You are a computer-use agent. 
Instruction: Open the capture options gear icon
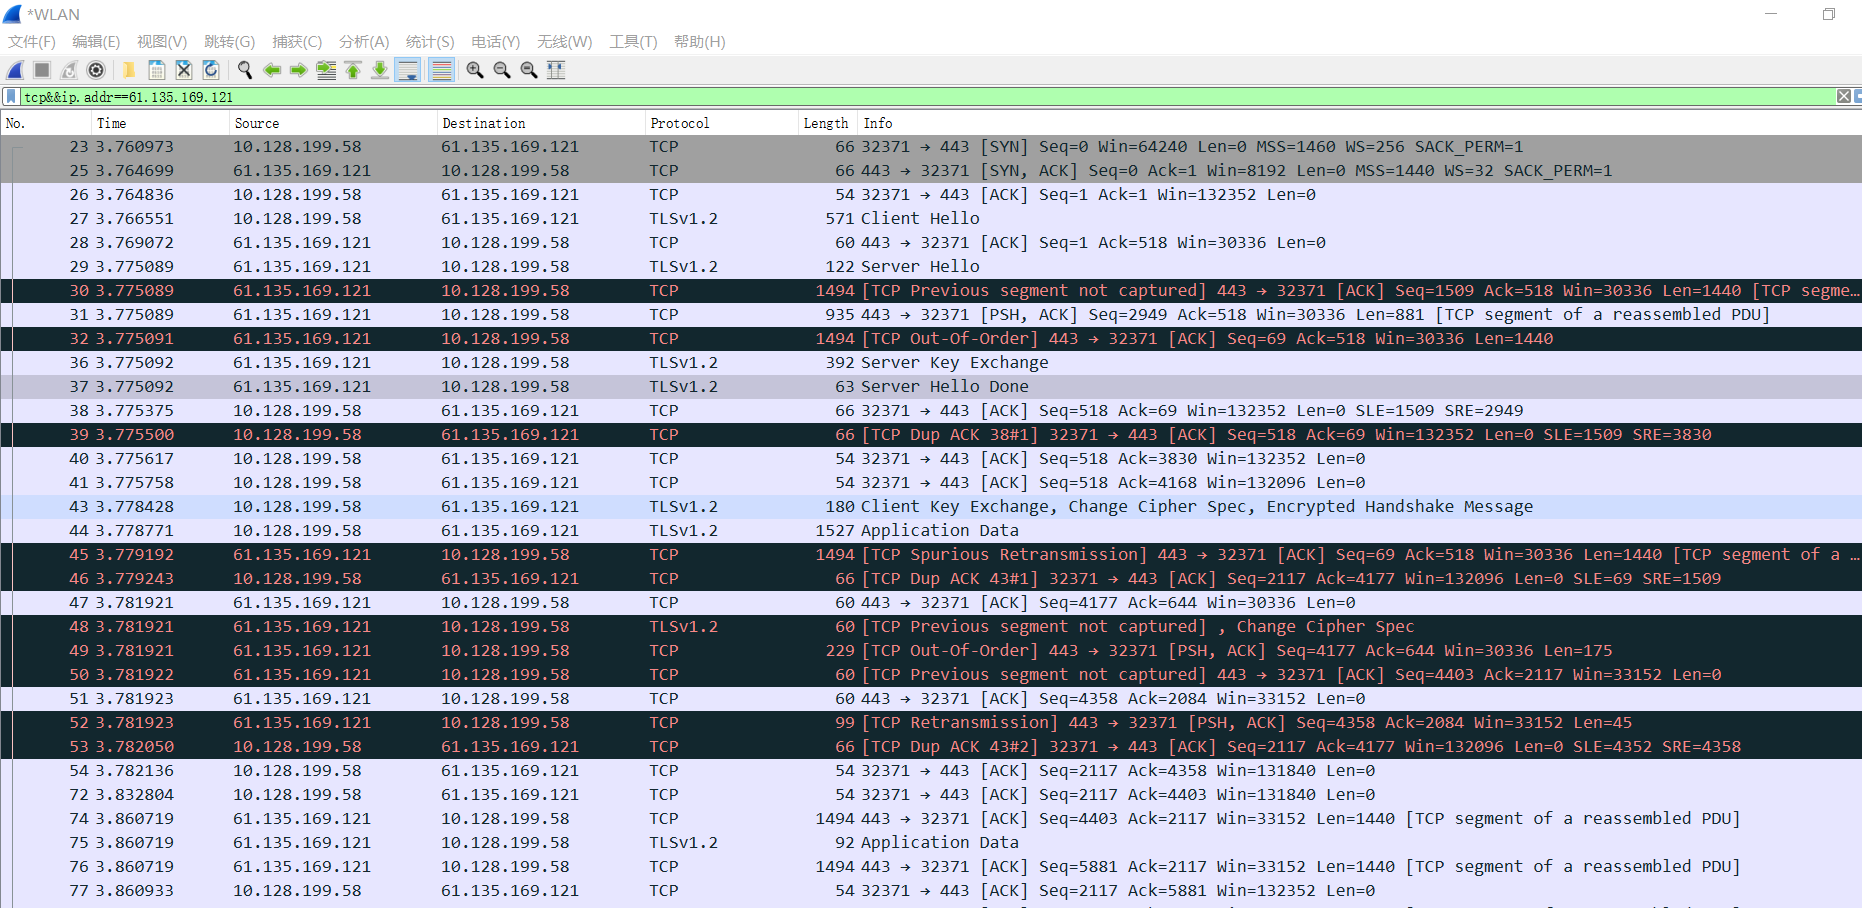(x=96, y=70)
